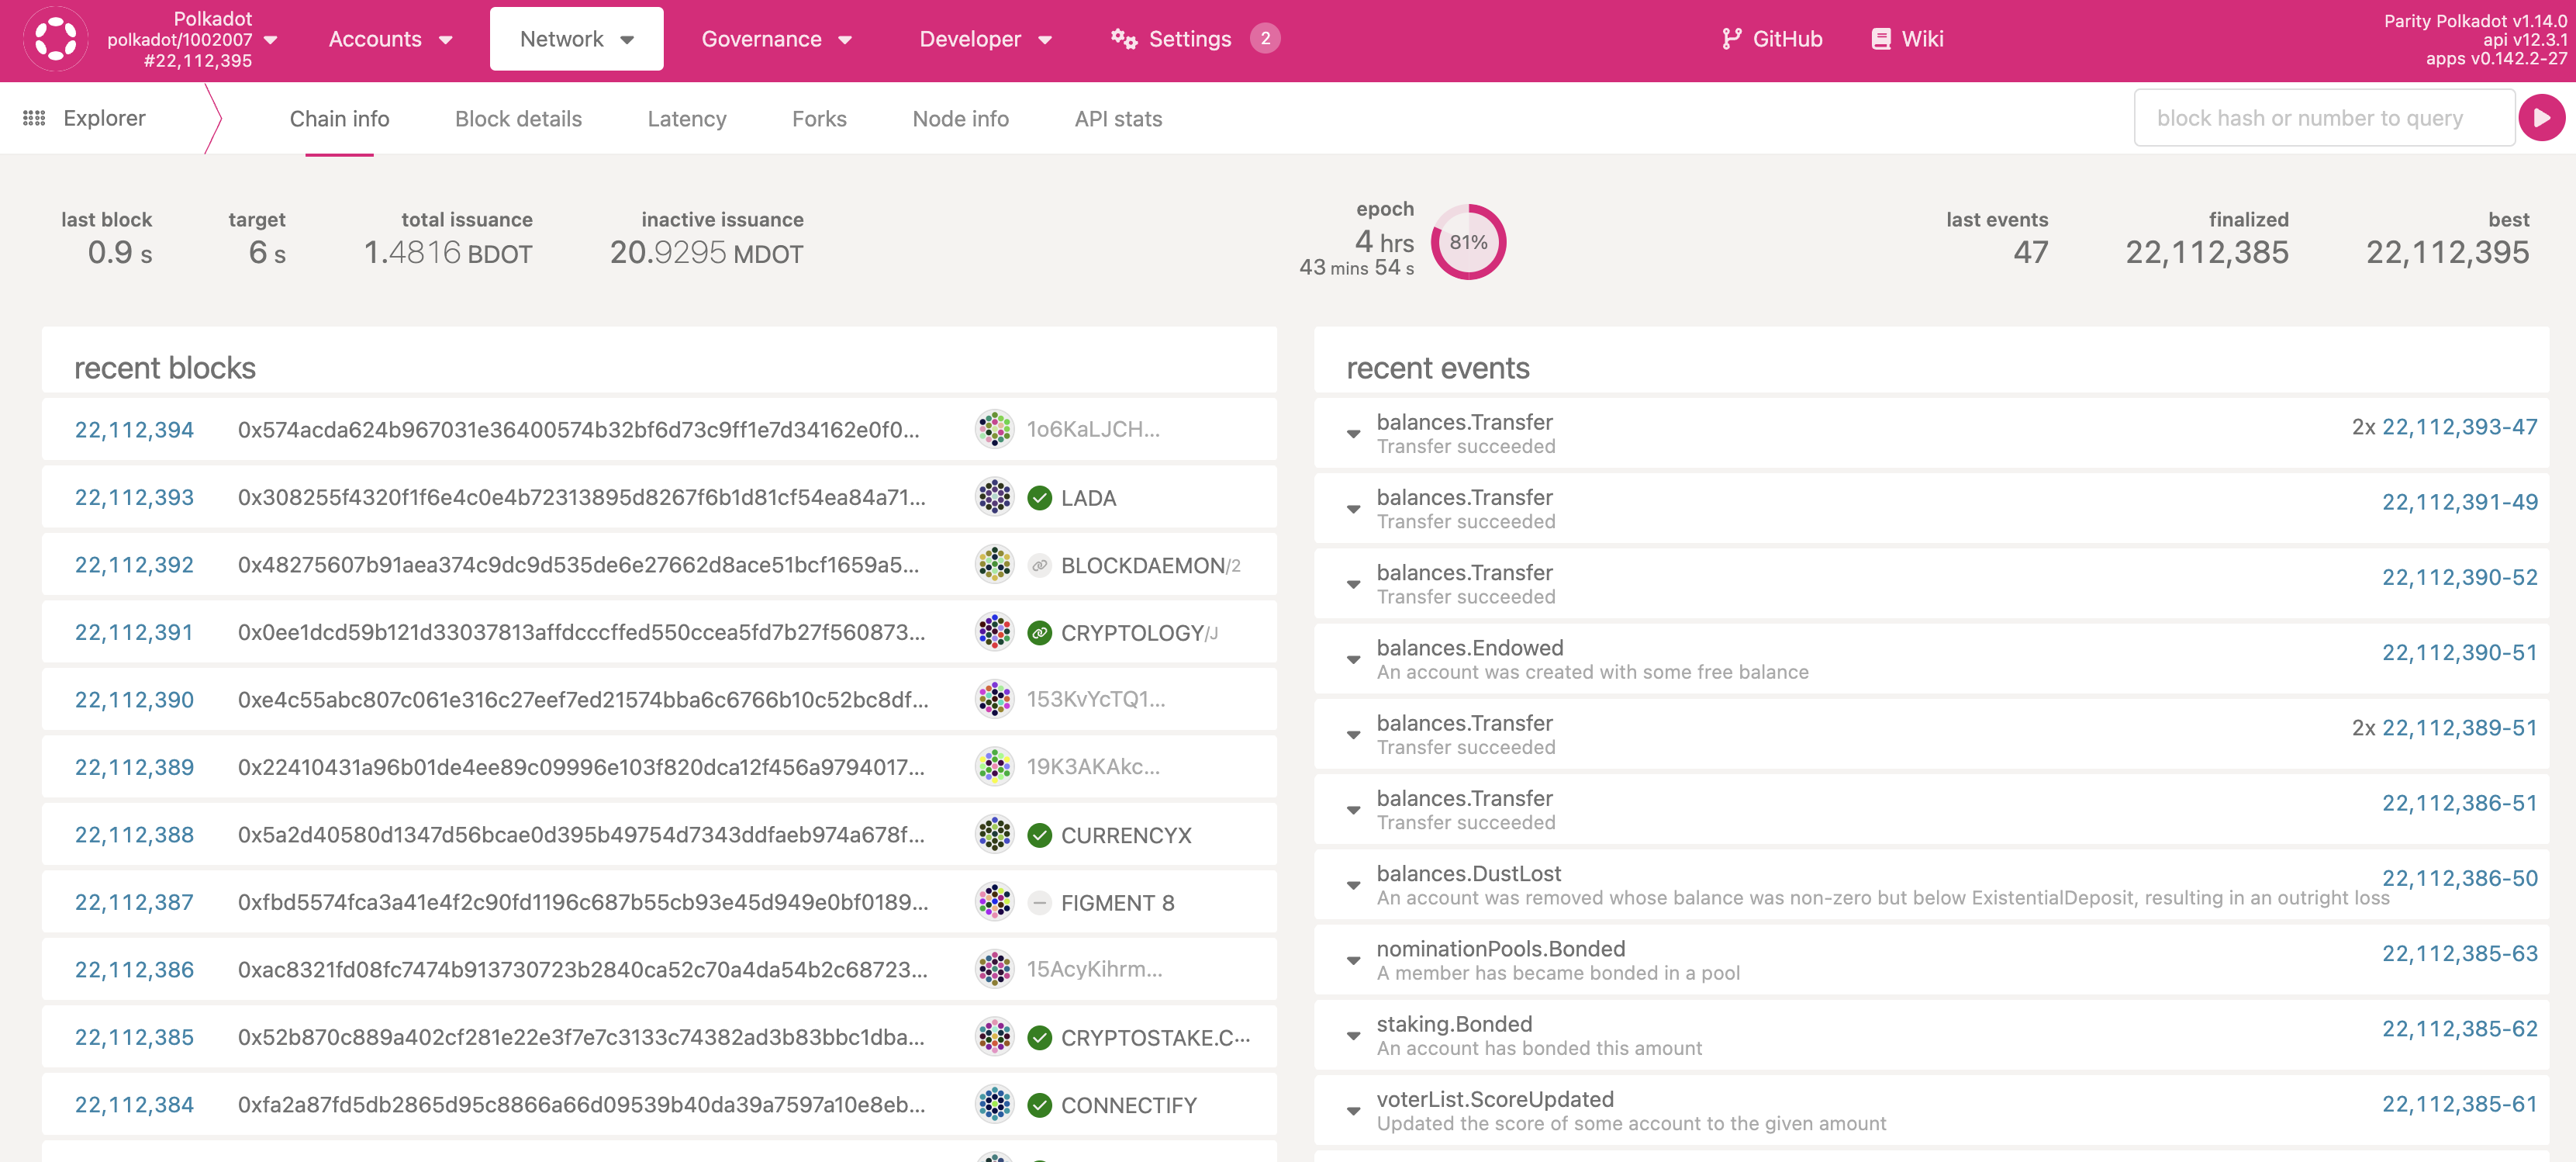Viewport: 2576px width, 1162px height.
Task: Click the Settings notification badge showing 2
Action: [x=1265, y=38]
